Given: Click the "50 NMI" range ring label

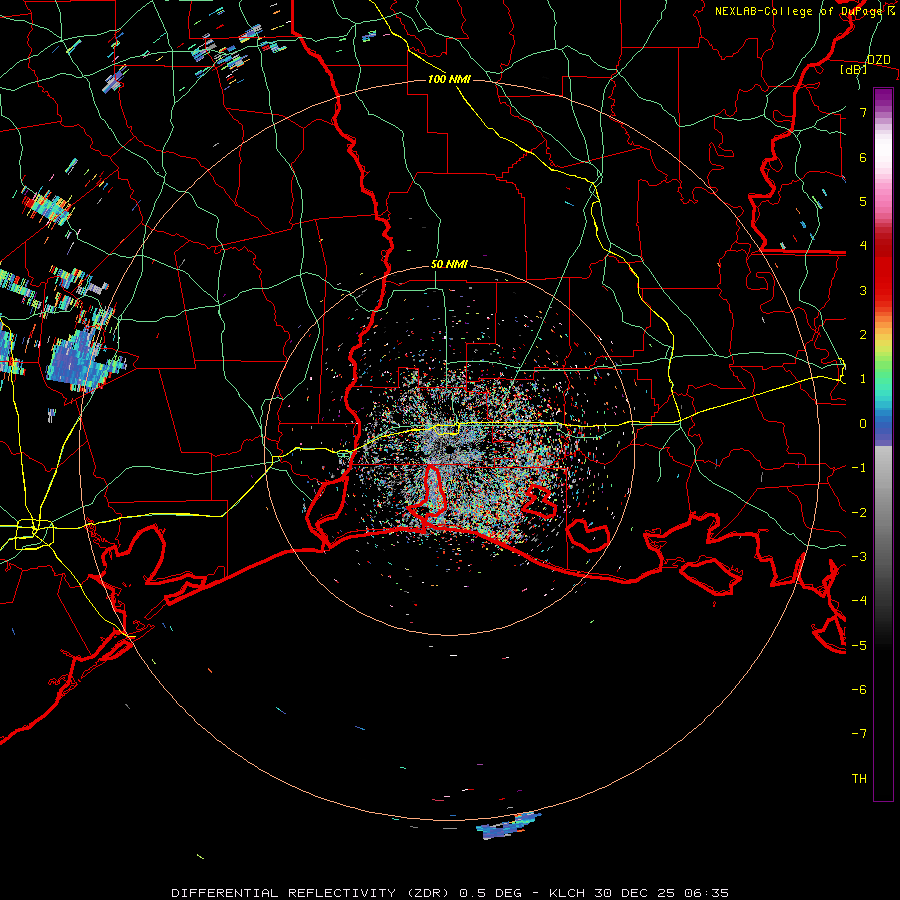Looking at the screenshot, I should [449, 265].
